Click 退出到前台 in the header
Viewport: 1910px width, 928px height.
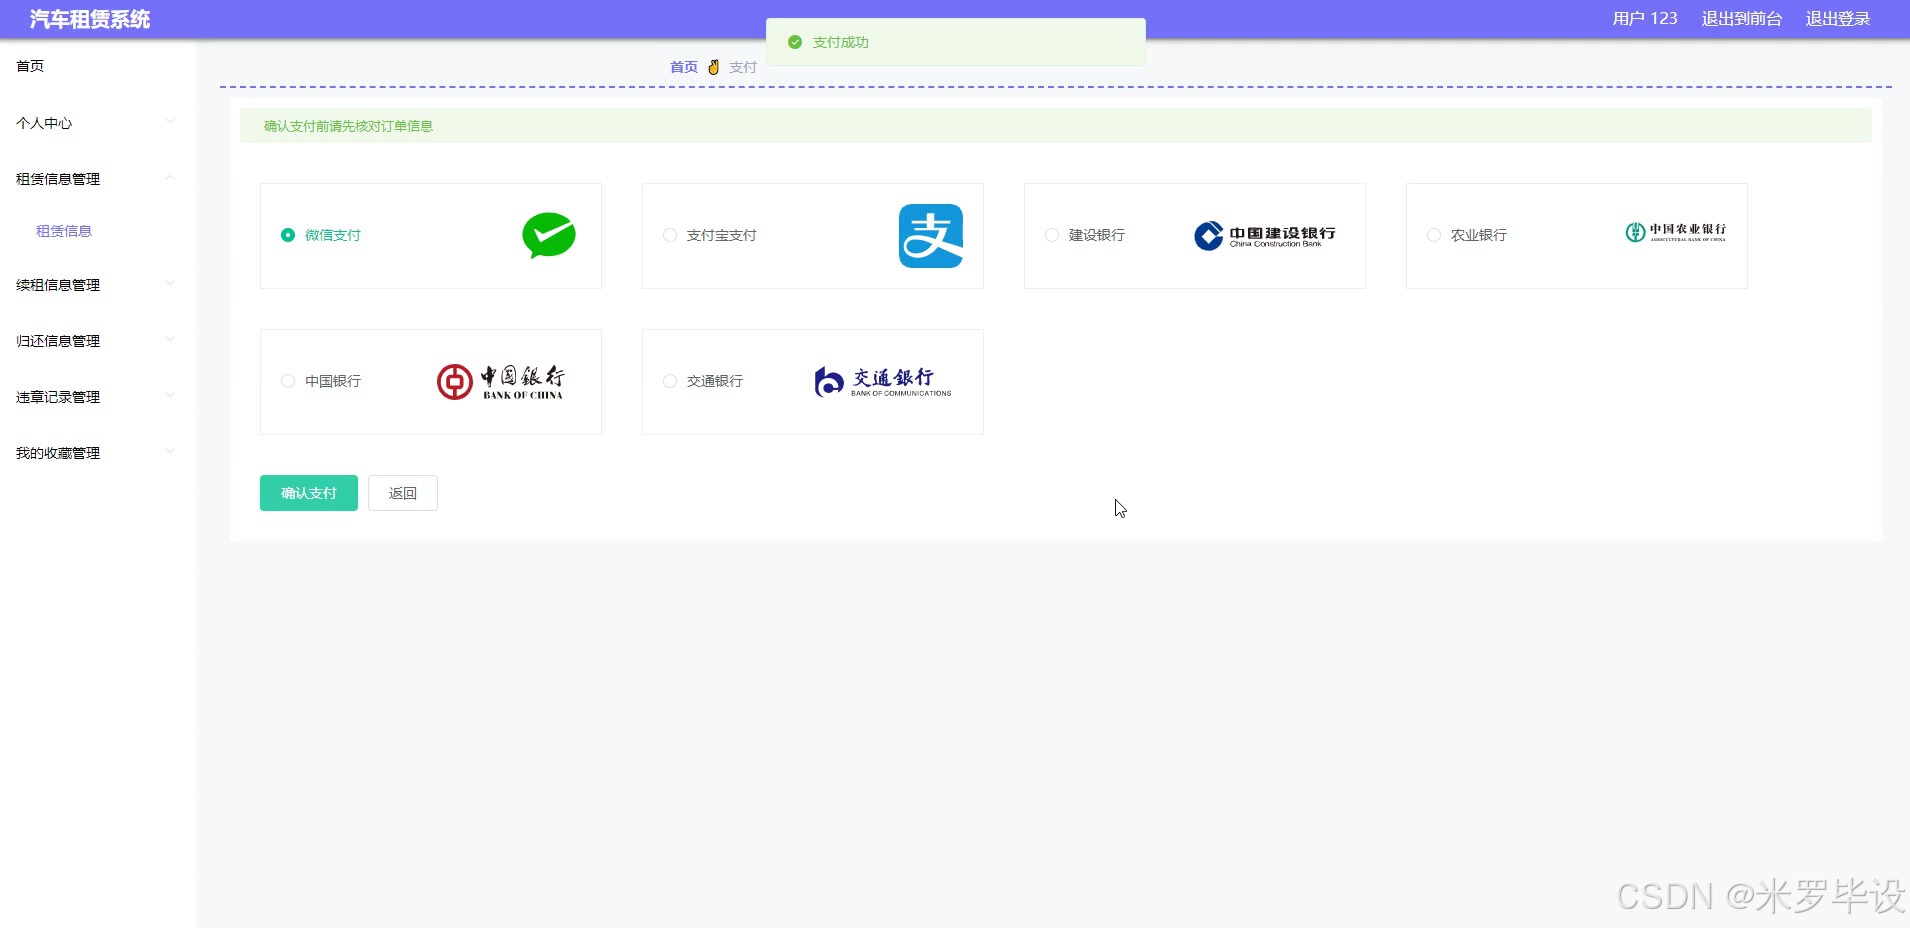coord(1742,19)
